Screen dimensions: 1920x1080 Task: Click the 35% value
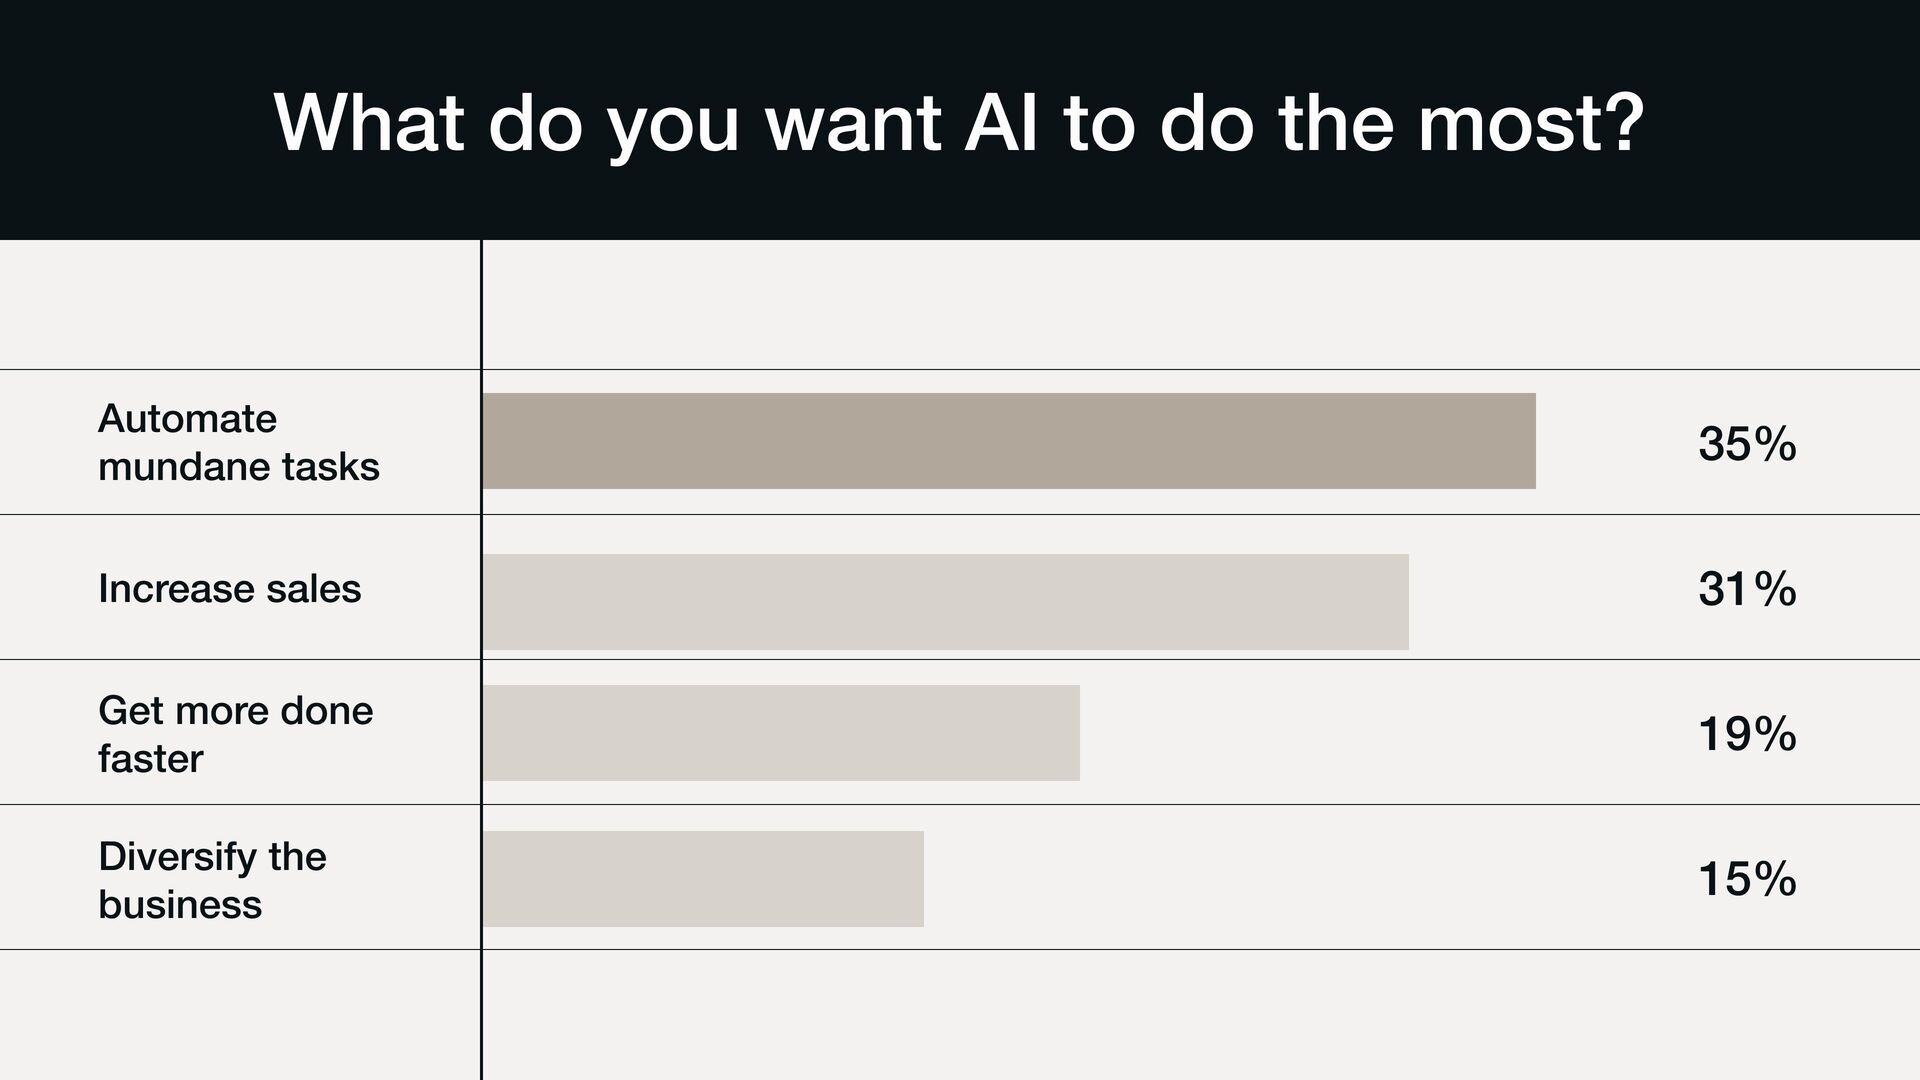click(x=1746, y=443)
